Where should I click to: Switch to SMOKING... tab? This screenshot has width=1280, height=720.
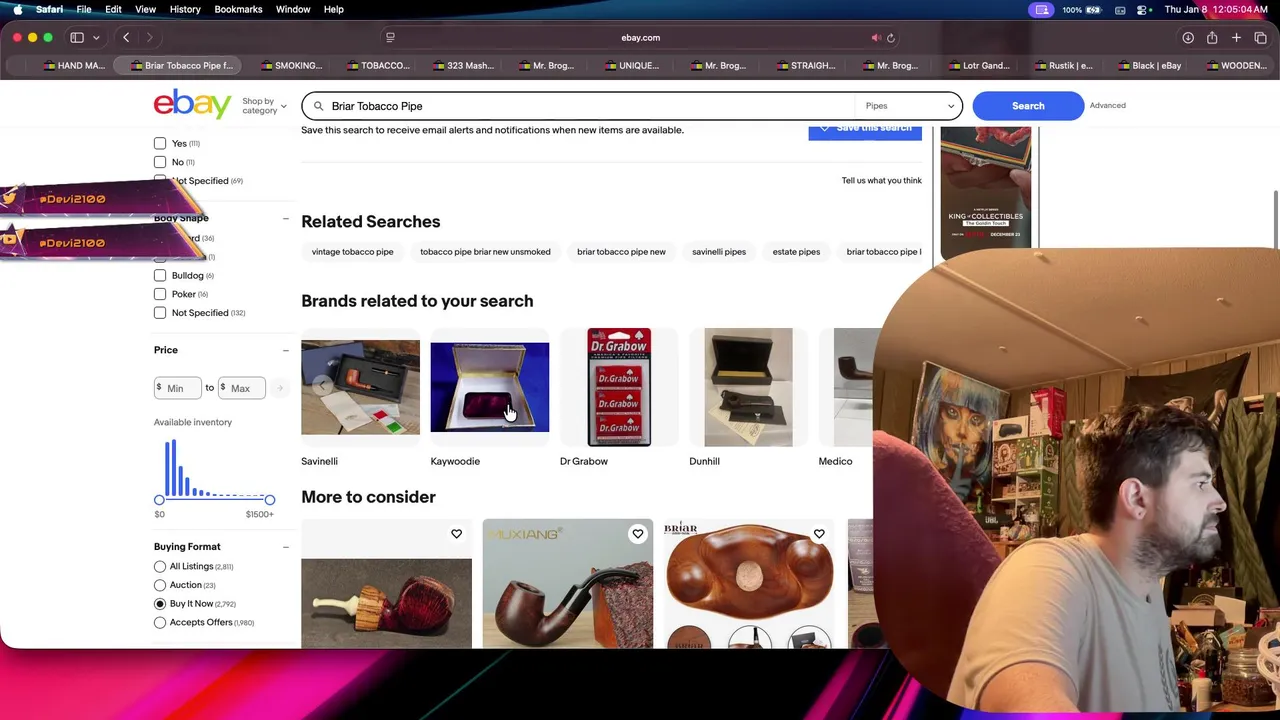tap(291, 66)
